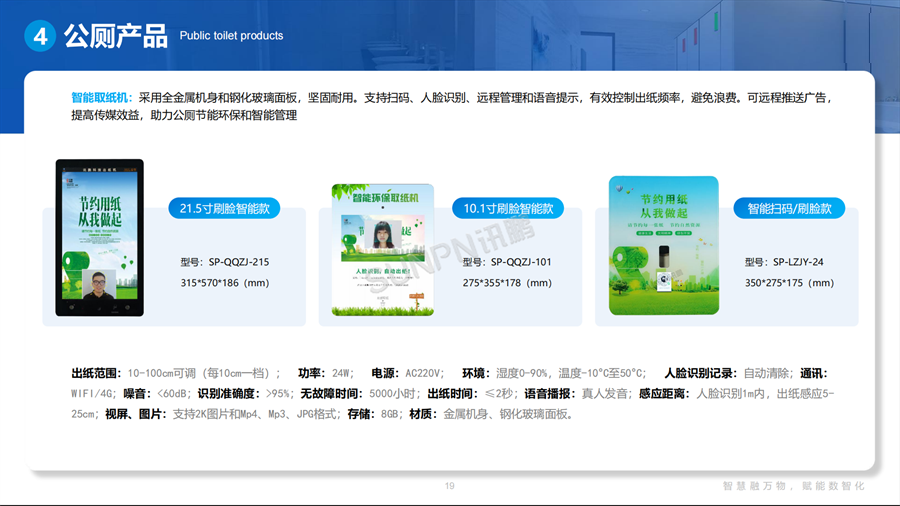Viewport: 900px width, 506px height.
Task: Open the 21.5 inch black dispenser image
Action: tap(99, 238)
